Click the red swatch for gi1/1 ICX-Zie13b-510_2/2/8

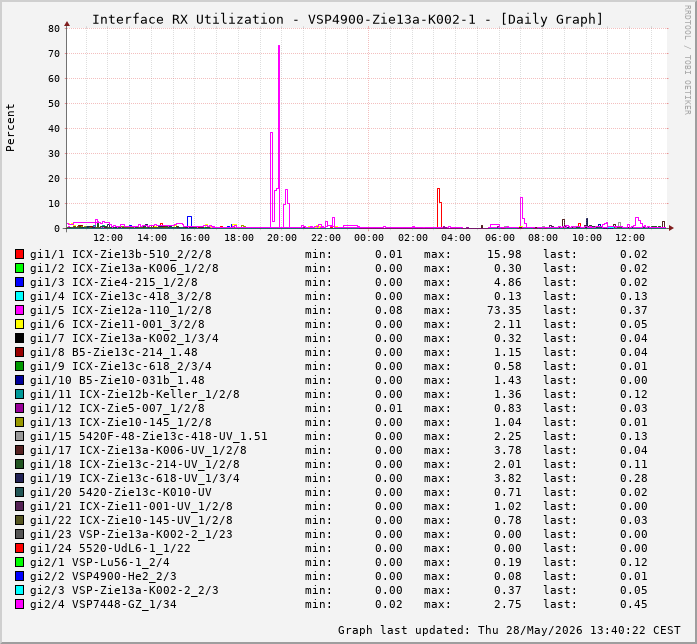pos(19,254)
